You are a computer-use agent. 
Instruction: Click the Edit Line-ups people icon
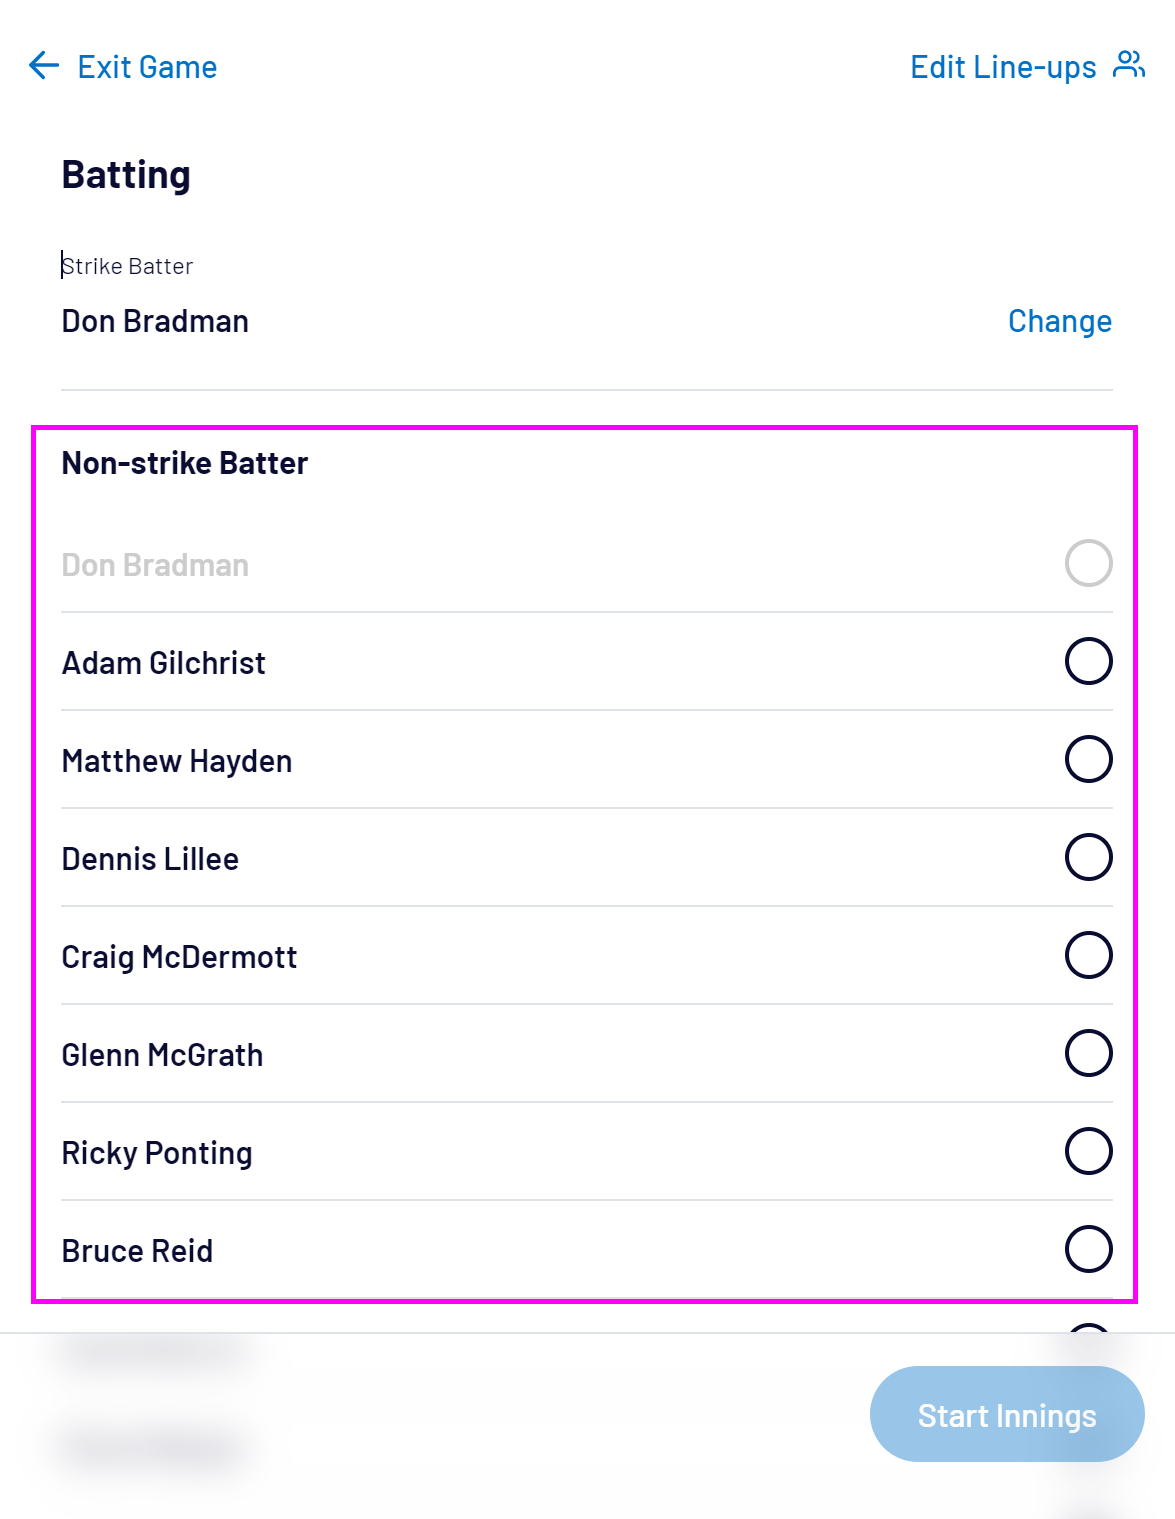point(1129,65)
